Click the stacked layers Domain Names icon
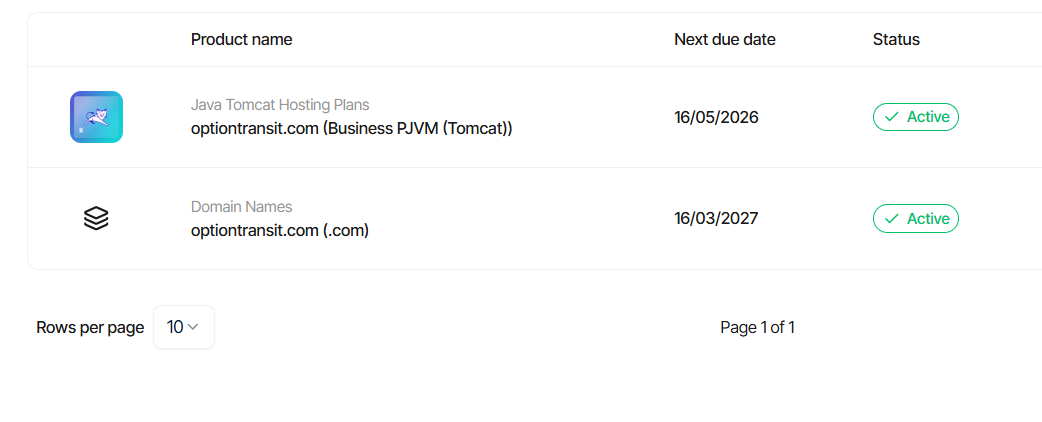 click(x=96, y=218)
